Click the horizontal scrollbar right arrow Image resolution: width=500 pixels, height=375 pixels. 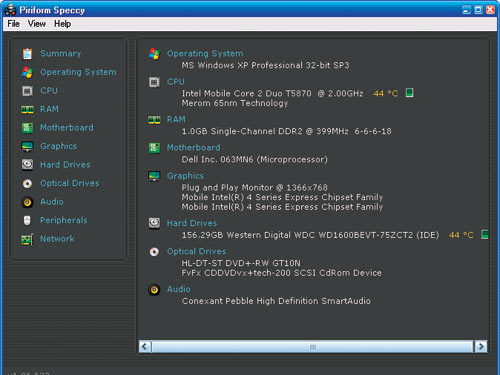pos(481,347)
